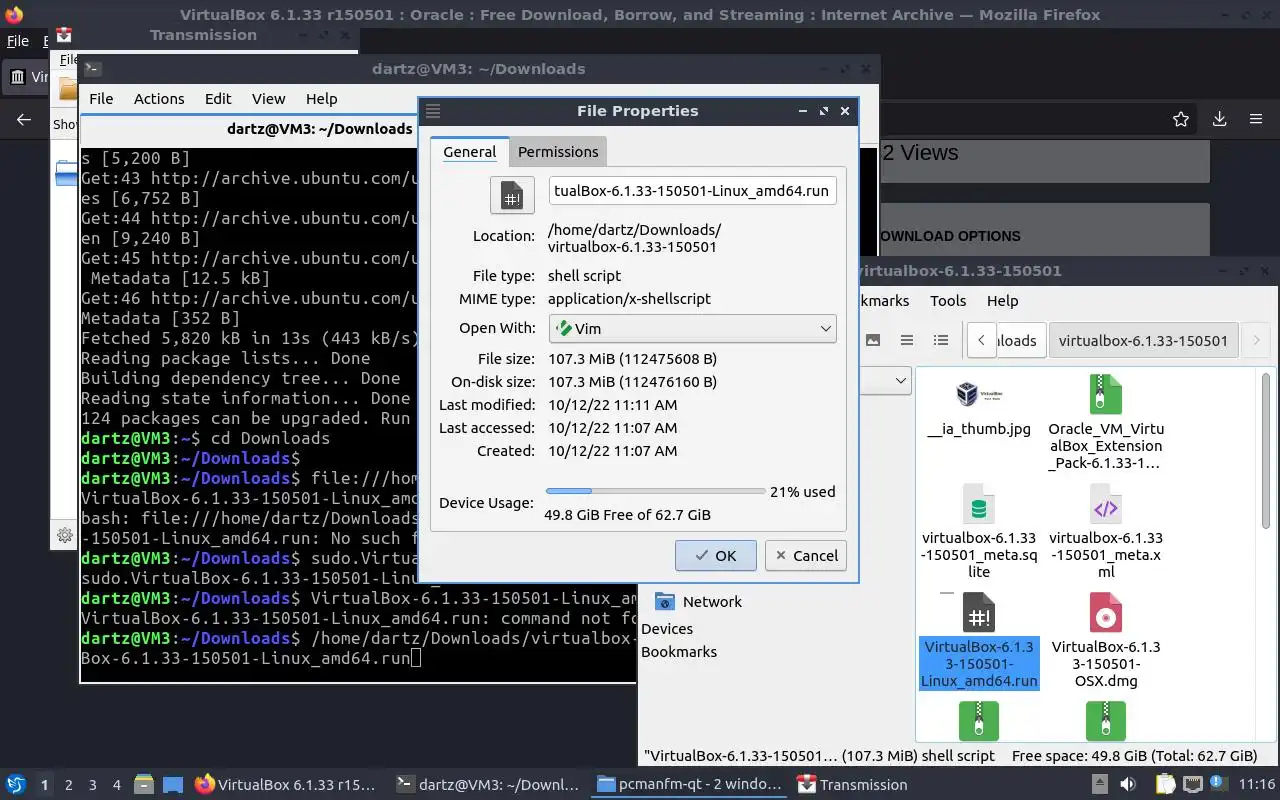Open the Firefox hamburger menu
The image size is (1280, 800).
pos(1256,120)
